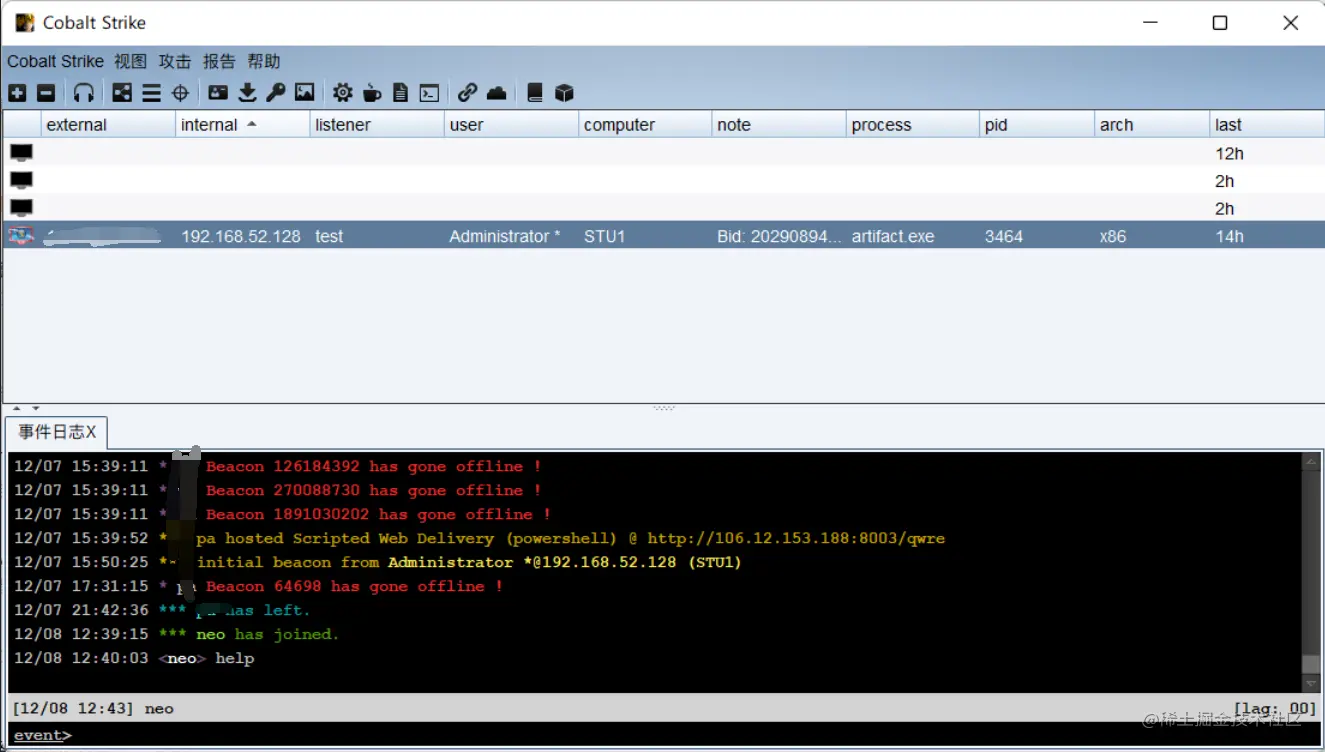The image size is (1325, 752).
Task: Click the event log scrollbar up arrow
Action: coord(1311,461)
